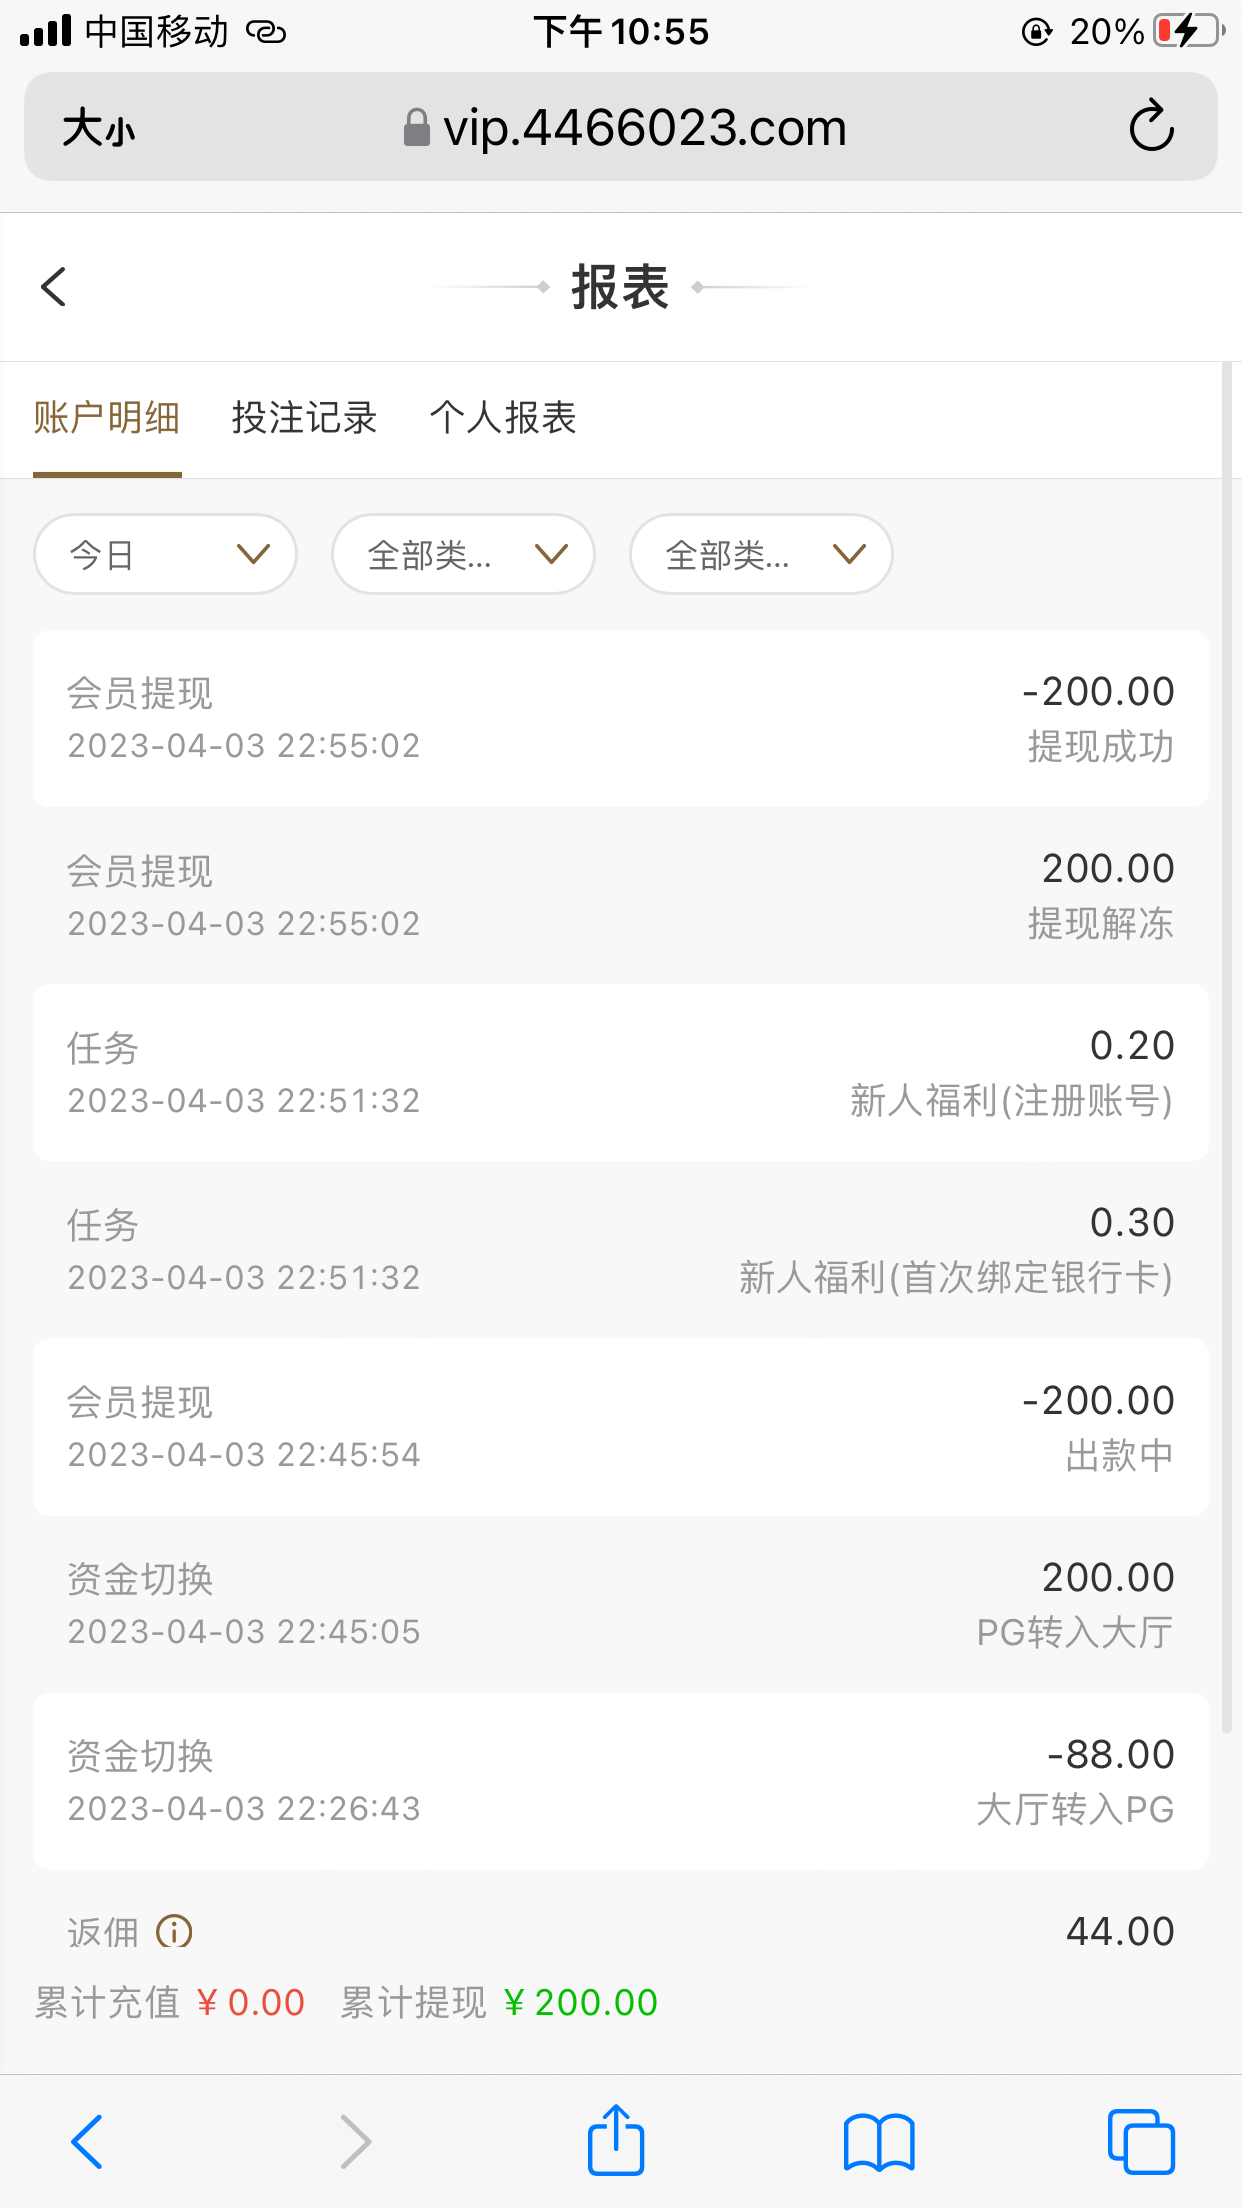Tap the page back arrow beside 报表

click(x=54, y=287)
